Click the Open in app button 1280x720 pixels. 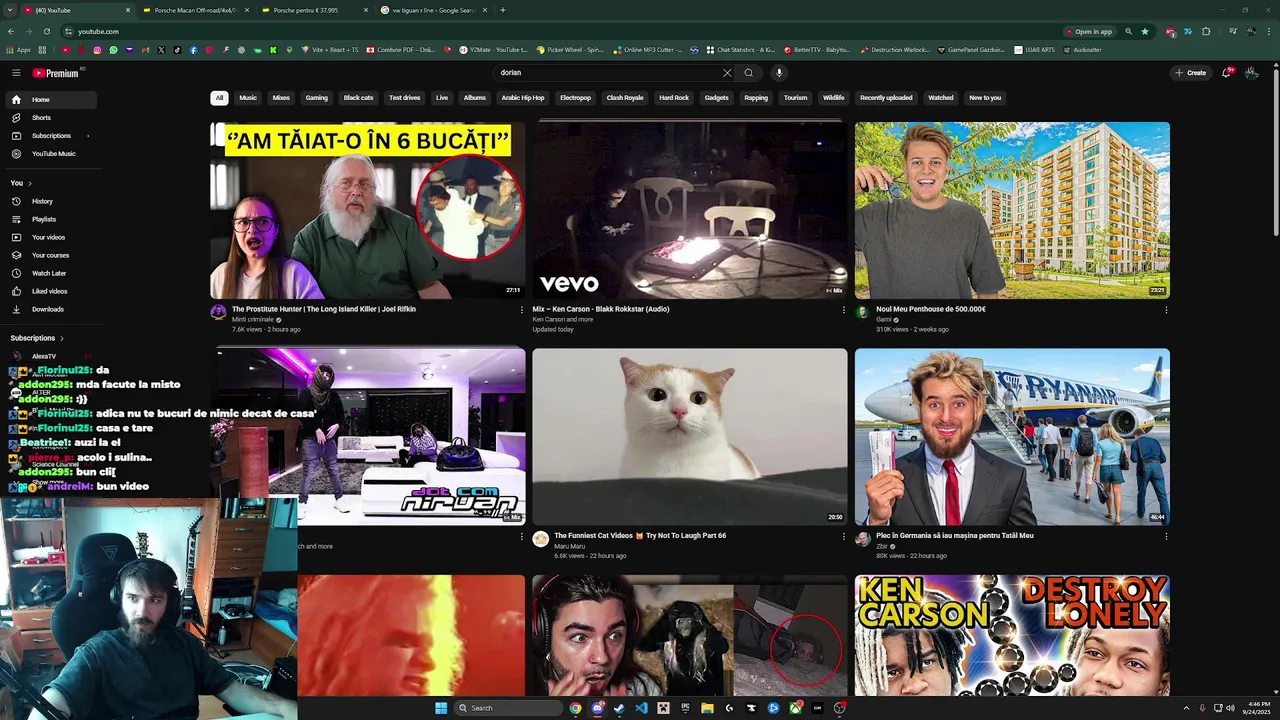pyautogui.click(x=1089, y=31)
